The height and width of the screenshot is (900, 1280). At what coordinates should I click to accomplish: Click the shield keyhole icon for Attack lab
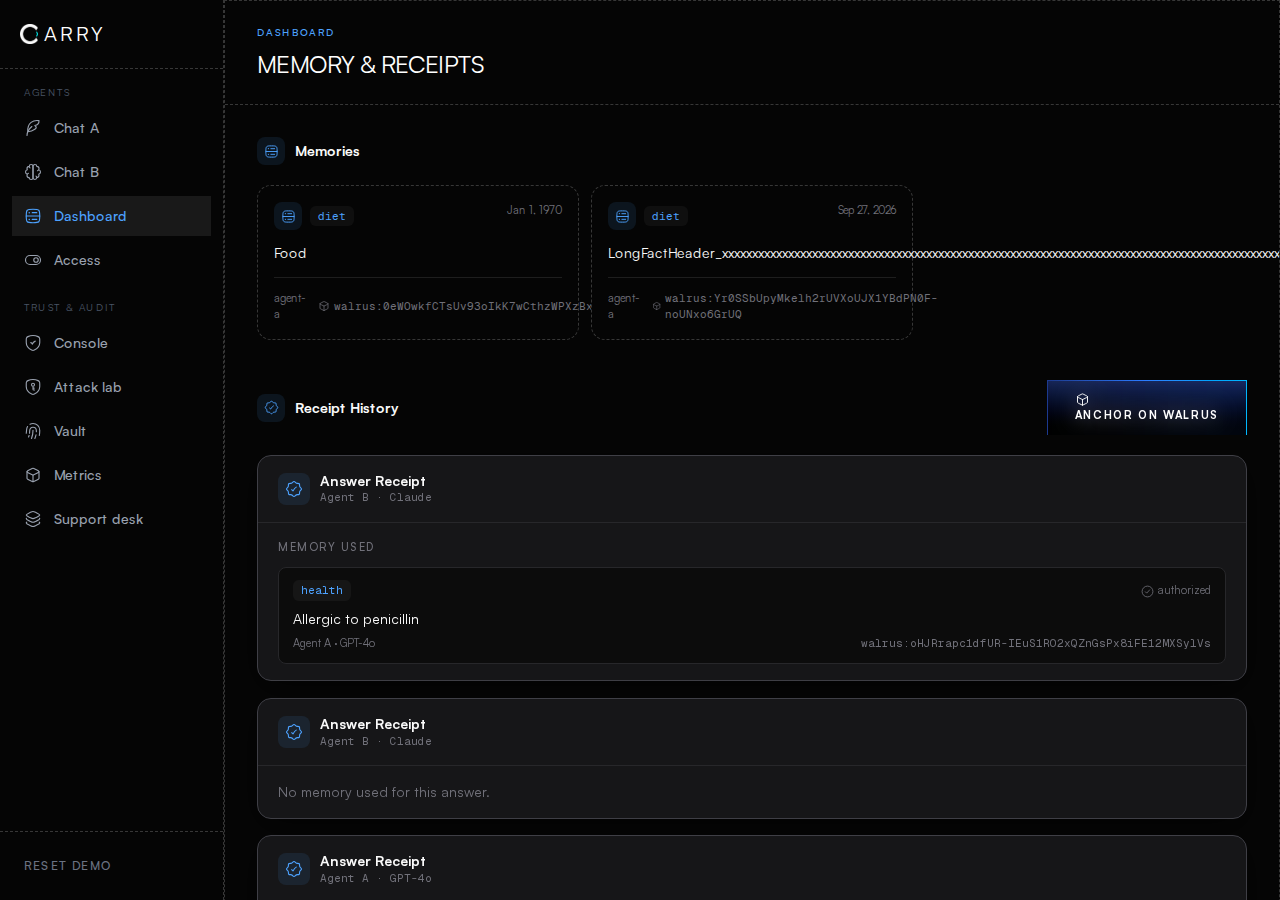[x=33, y=387]
